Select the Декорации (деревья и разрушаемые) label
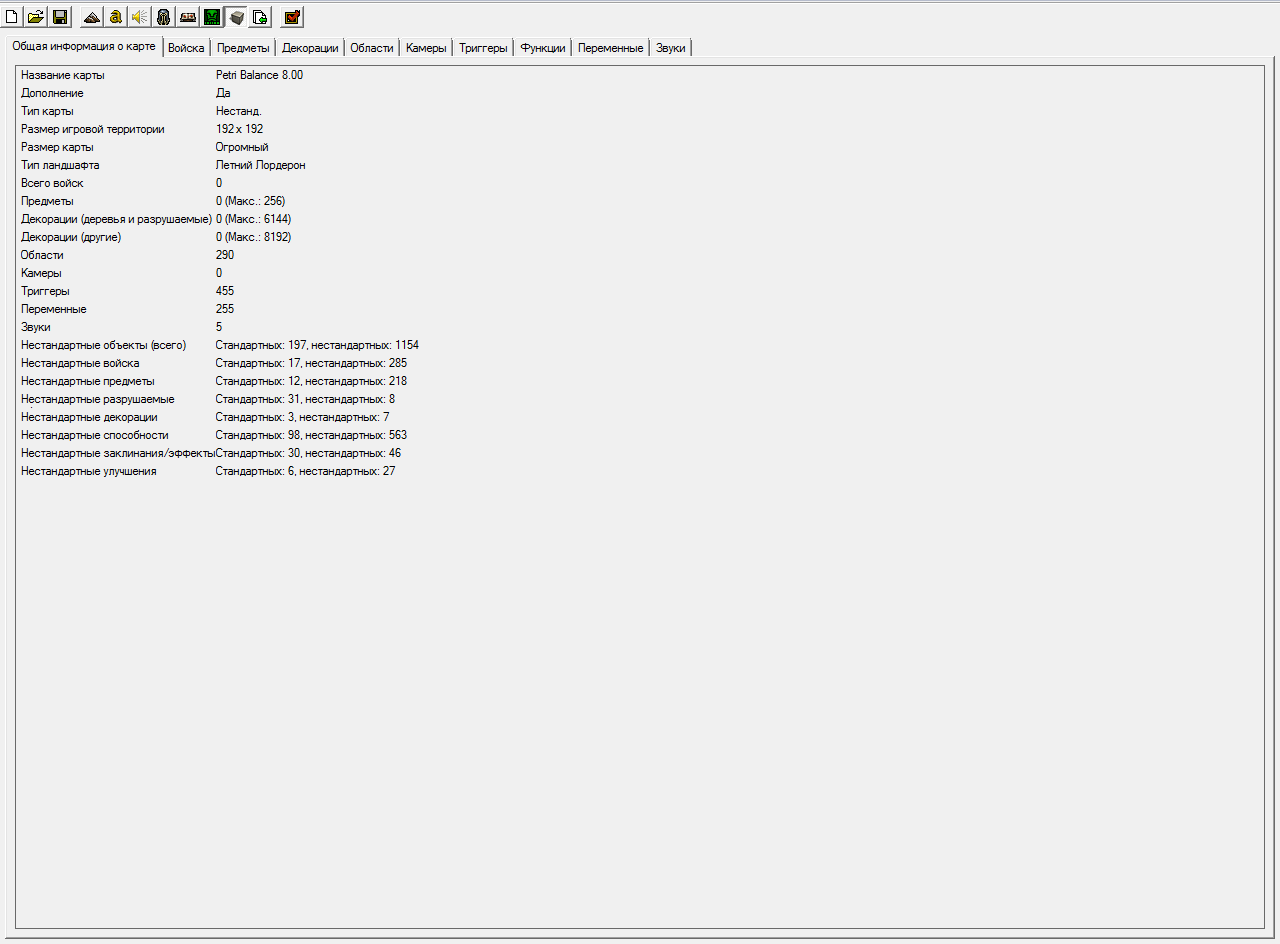Screen dimensions: 1280x944 (116, 219)
